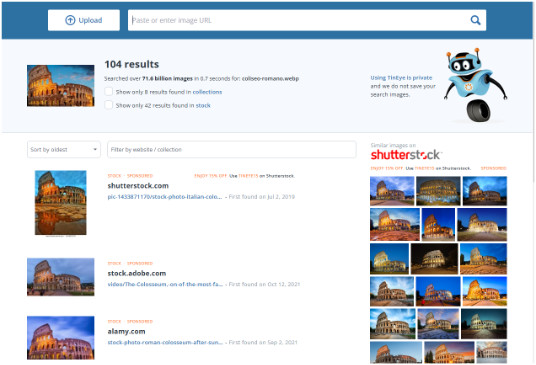This screenshot has width=536, height=365.
Task: Click the alamy.com result thumbnail
Action: [x=61, y=338]
